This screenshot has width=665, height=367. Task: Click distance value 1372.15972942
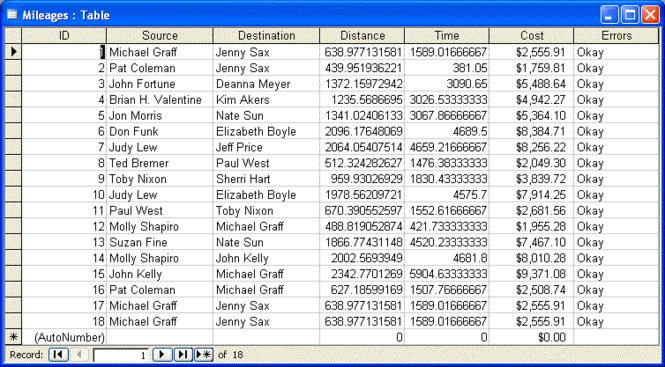tap(362, 84)
